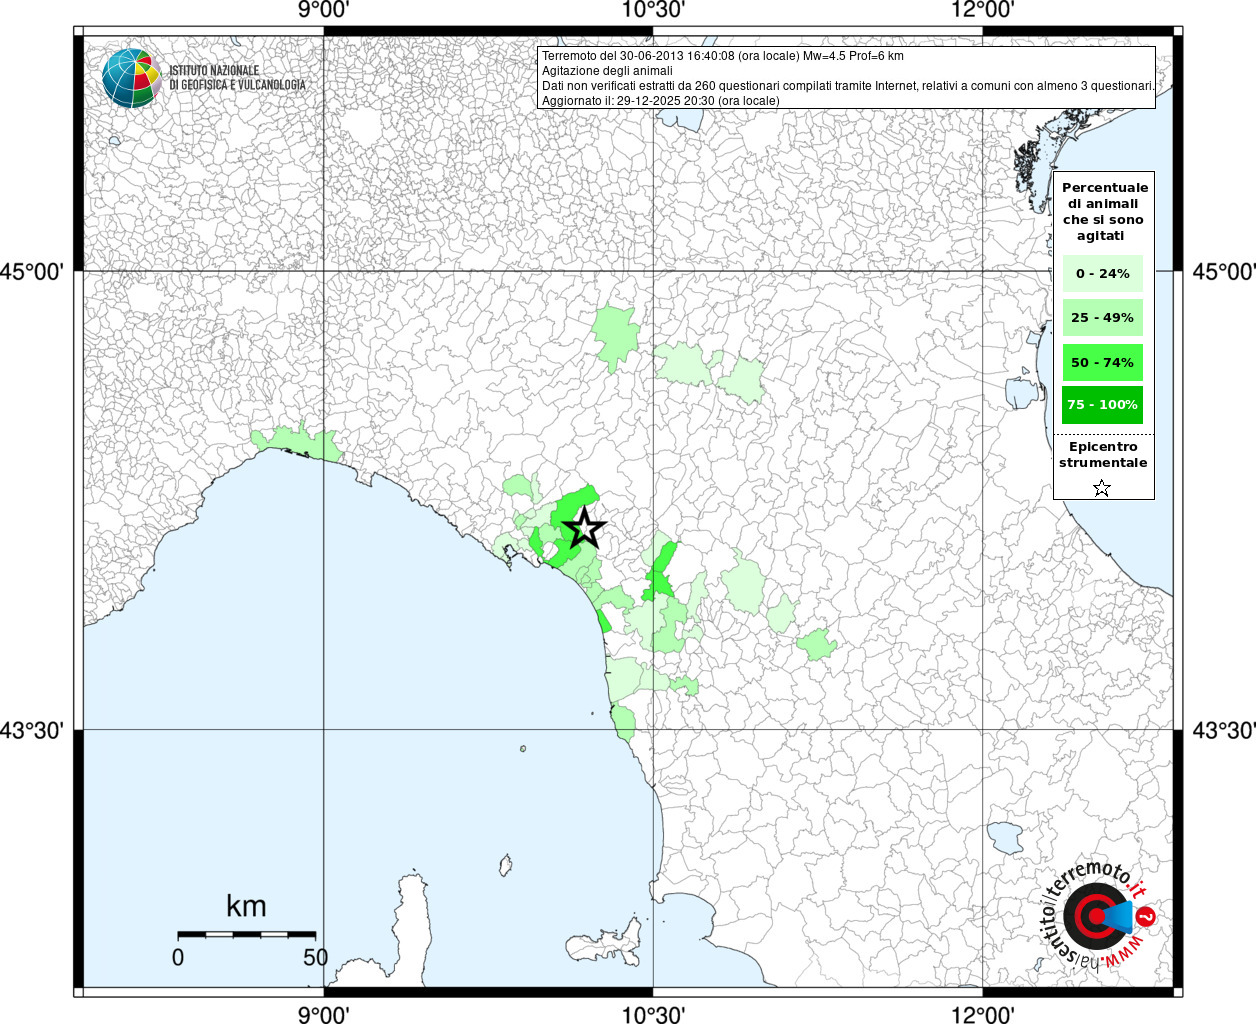This screenshot has width=1256, height=1024.
Task: Click the legend epicenter star symbol
Action: (1102, 488)
